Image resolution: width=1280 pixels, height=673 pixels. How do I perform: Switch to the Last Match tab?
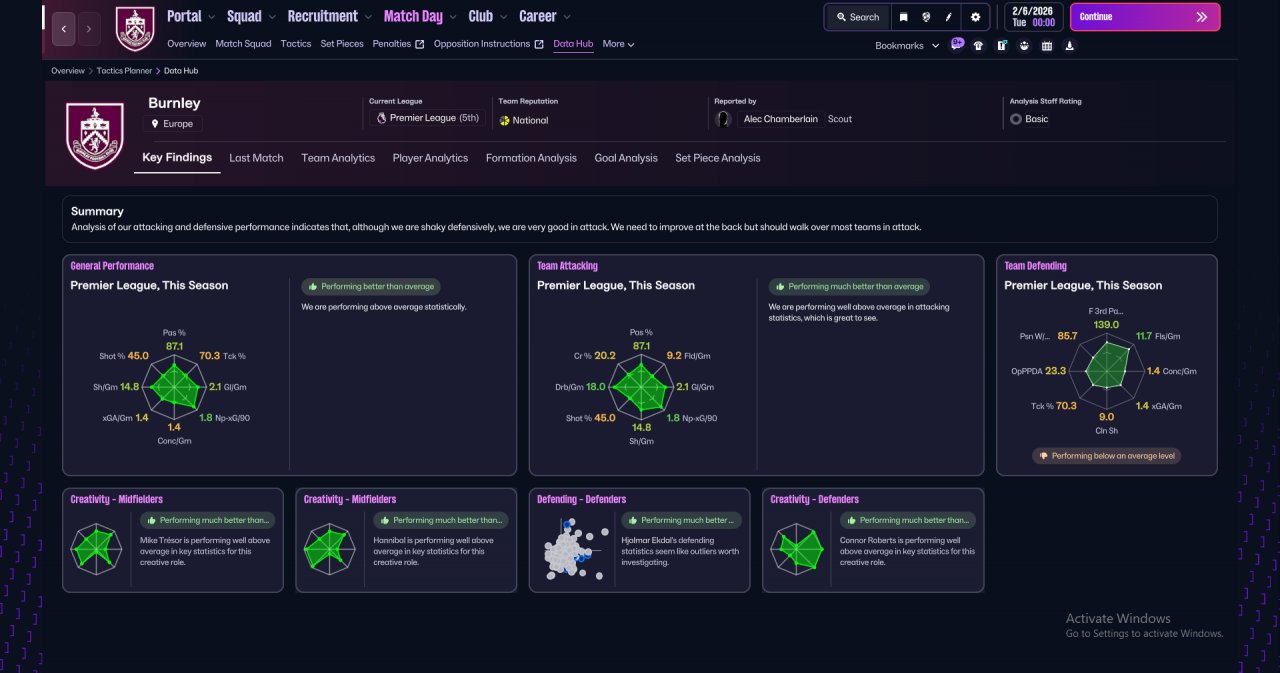coord(256,158)
